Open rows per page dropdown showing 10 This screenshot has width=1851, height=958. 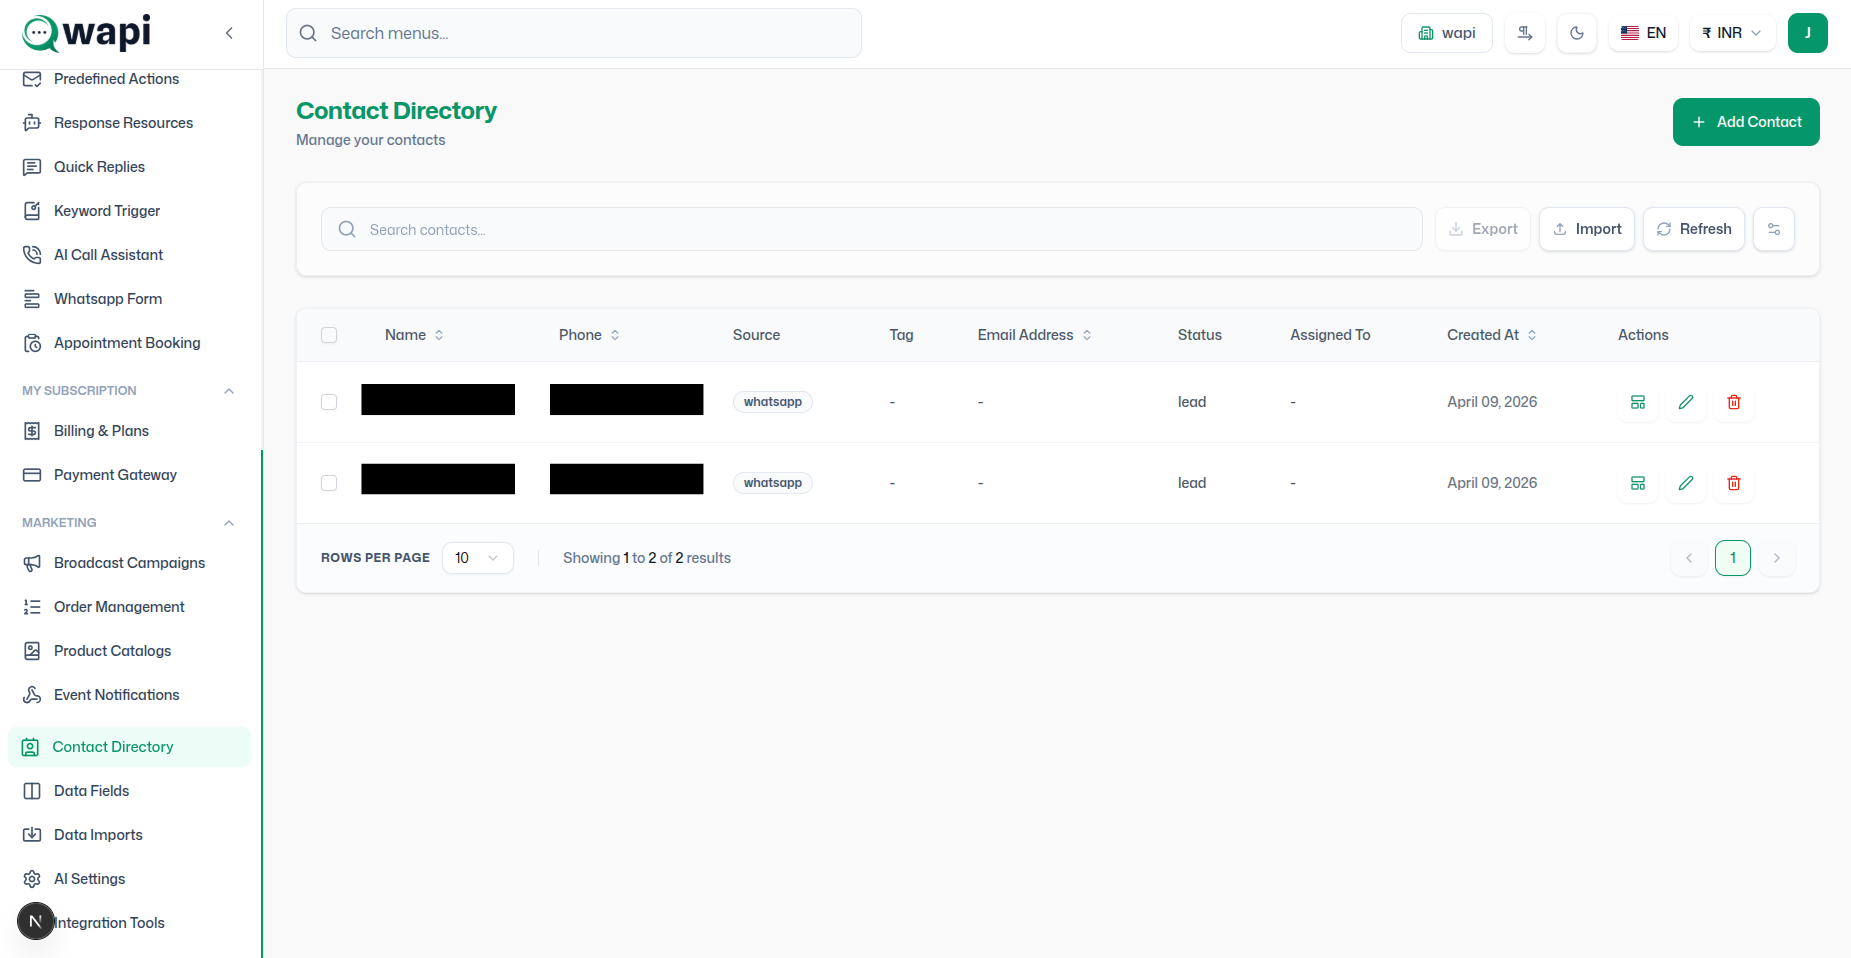[478, 558]
